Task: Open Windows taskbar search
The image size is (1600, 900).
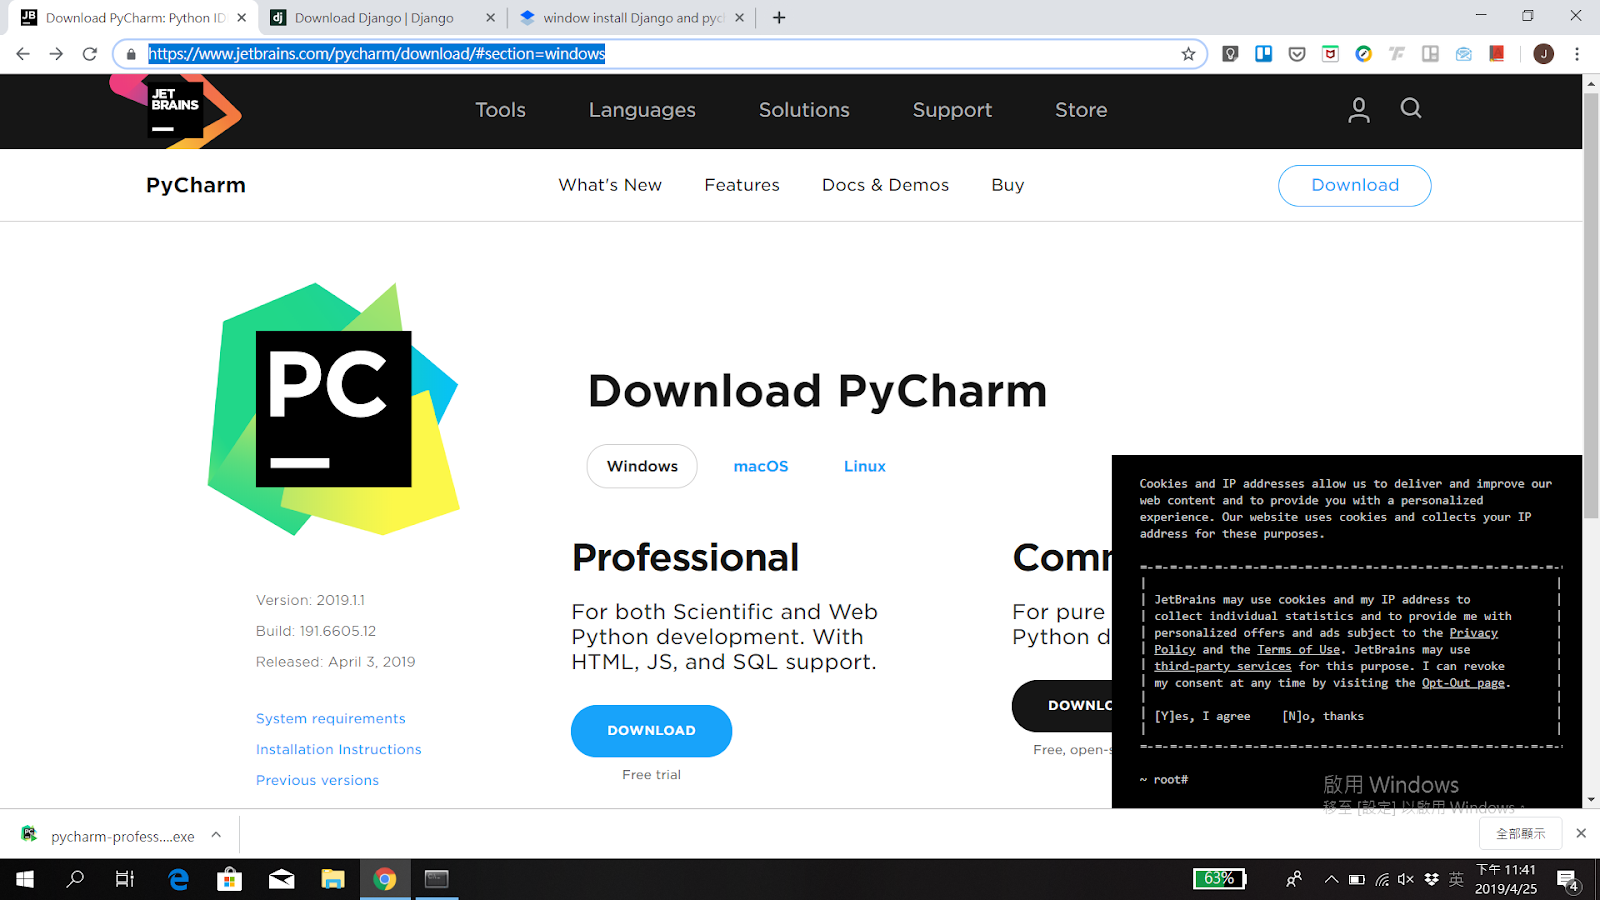Action: pos(75,879)
